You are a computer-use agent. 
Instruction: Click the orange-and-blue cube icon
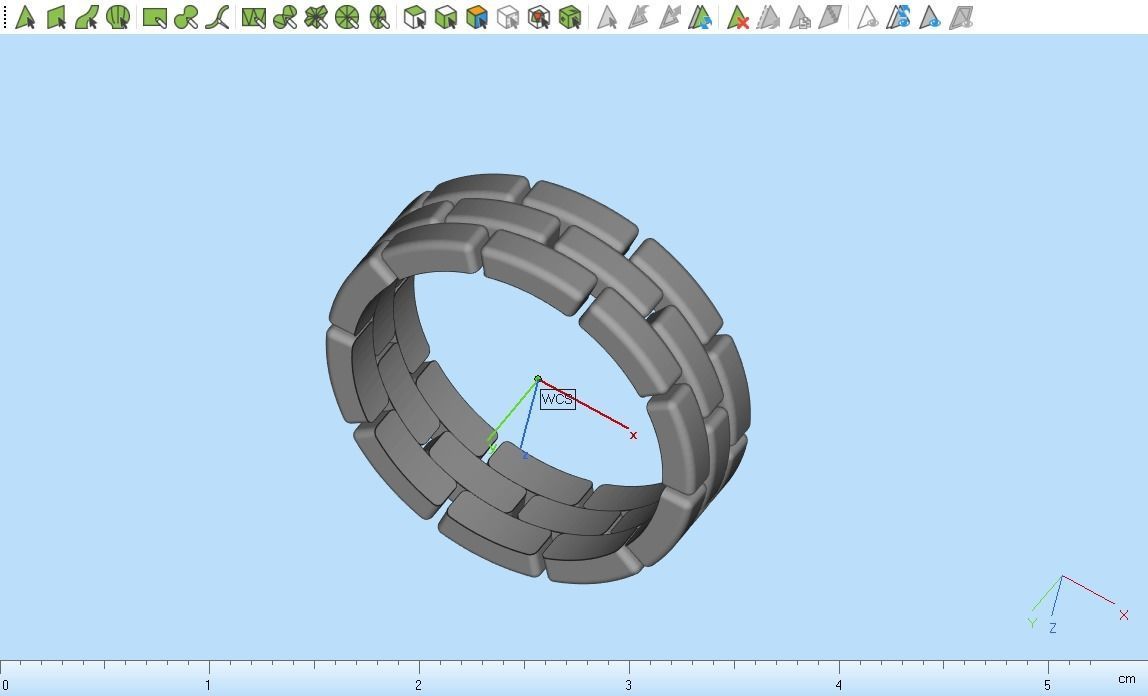477,17
